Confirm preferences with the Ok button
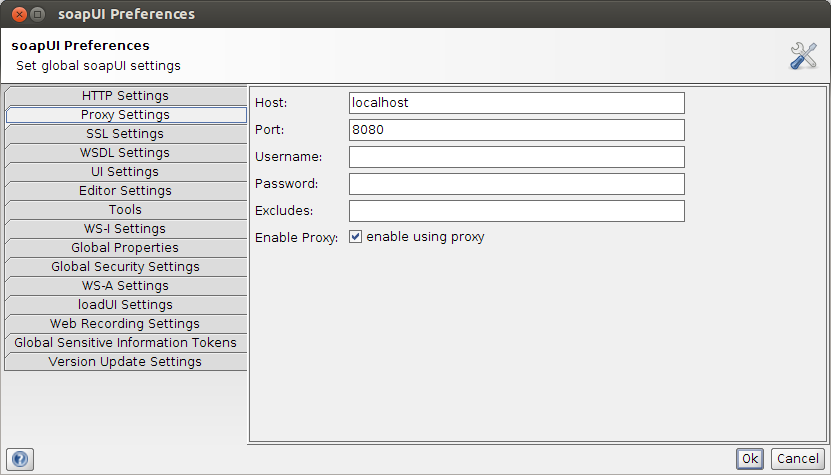This screenshot has width=831, height=475. click(749, 459)
